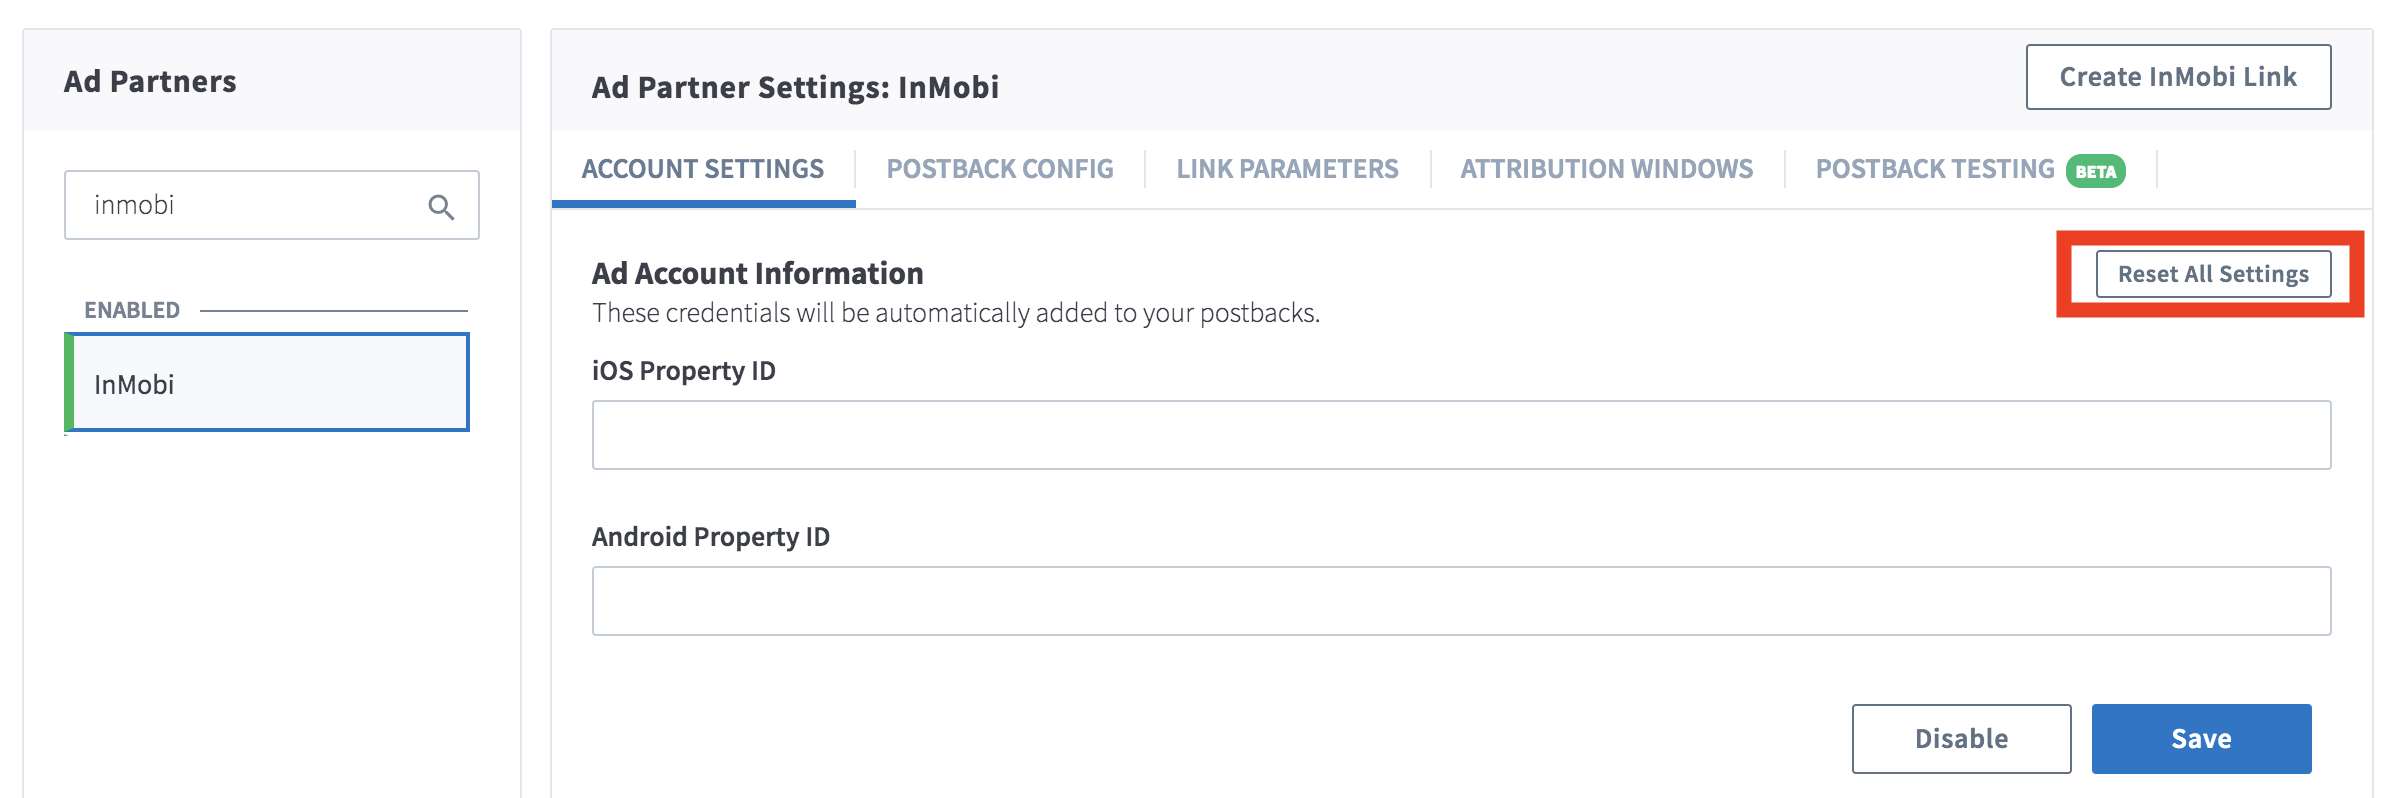Click into the Android Property ID field
This screenshot has width=2392, height=798.
click(x=1461, y=601)
